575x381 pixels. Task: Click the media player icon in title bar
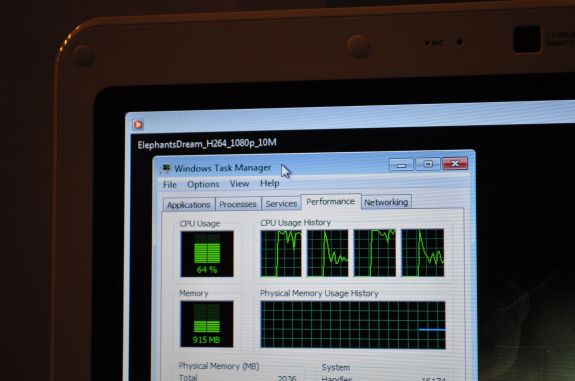pos(138,125)
